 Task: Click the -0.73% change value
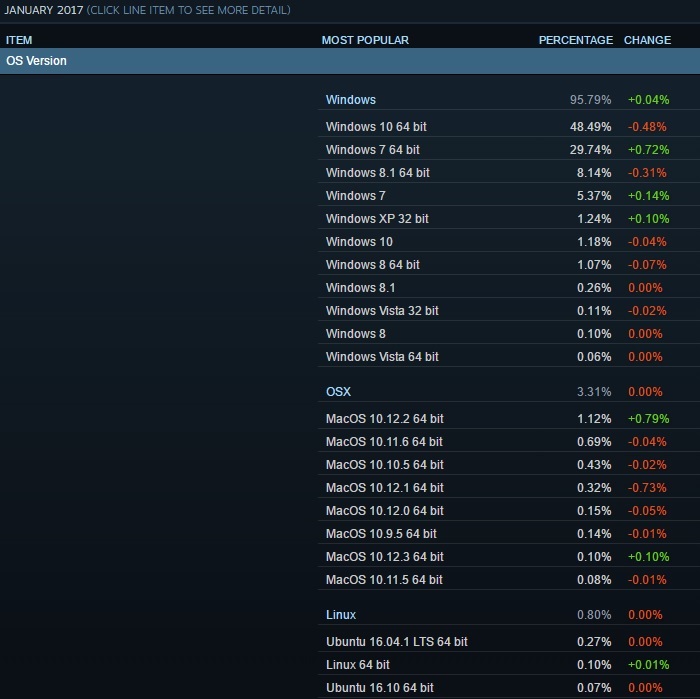[647, 488]
